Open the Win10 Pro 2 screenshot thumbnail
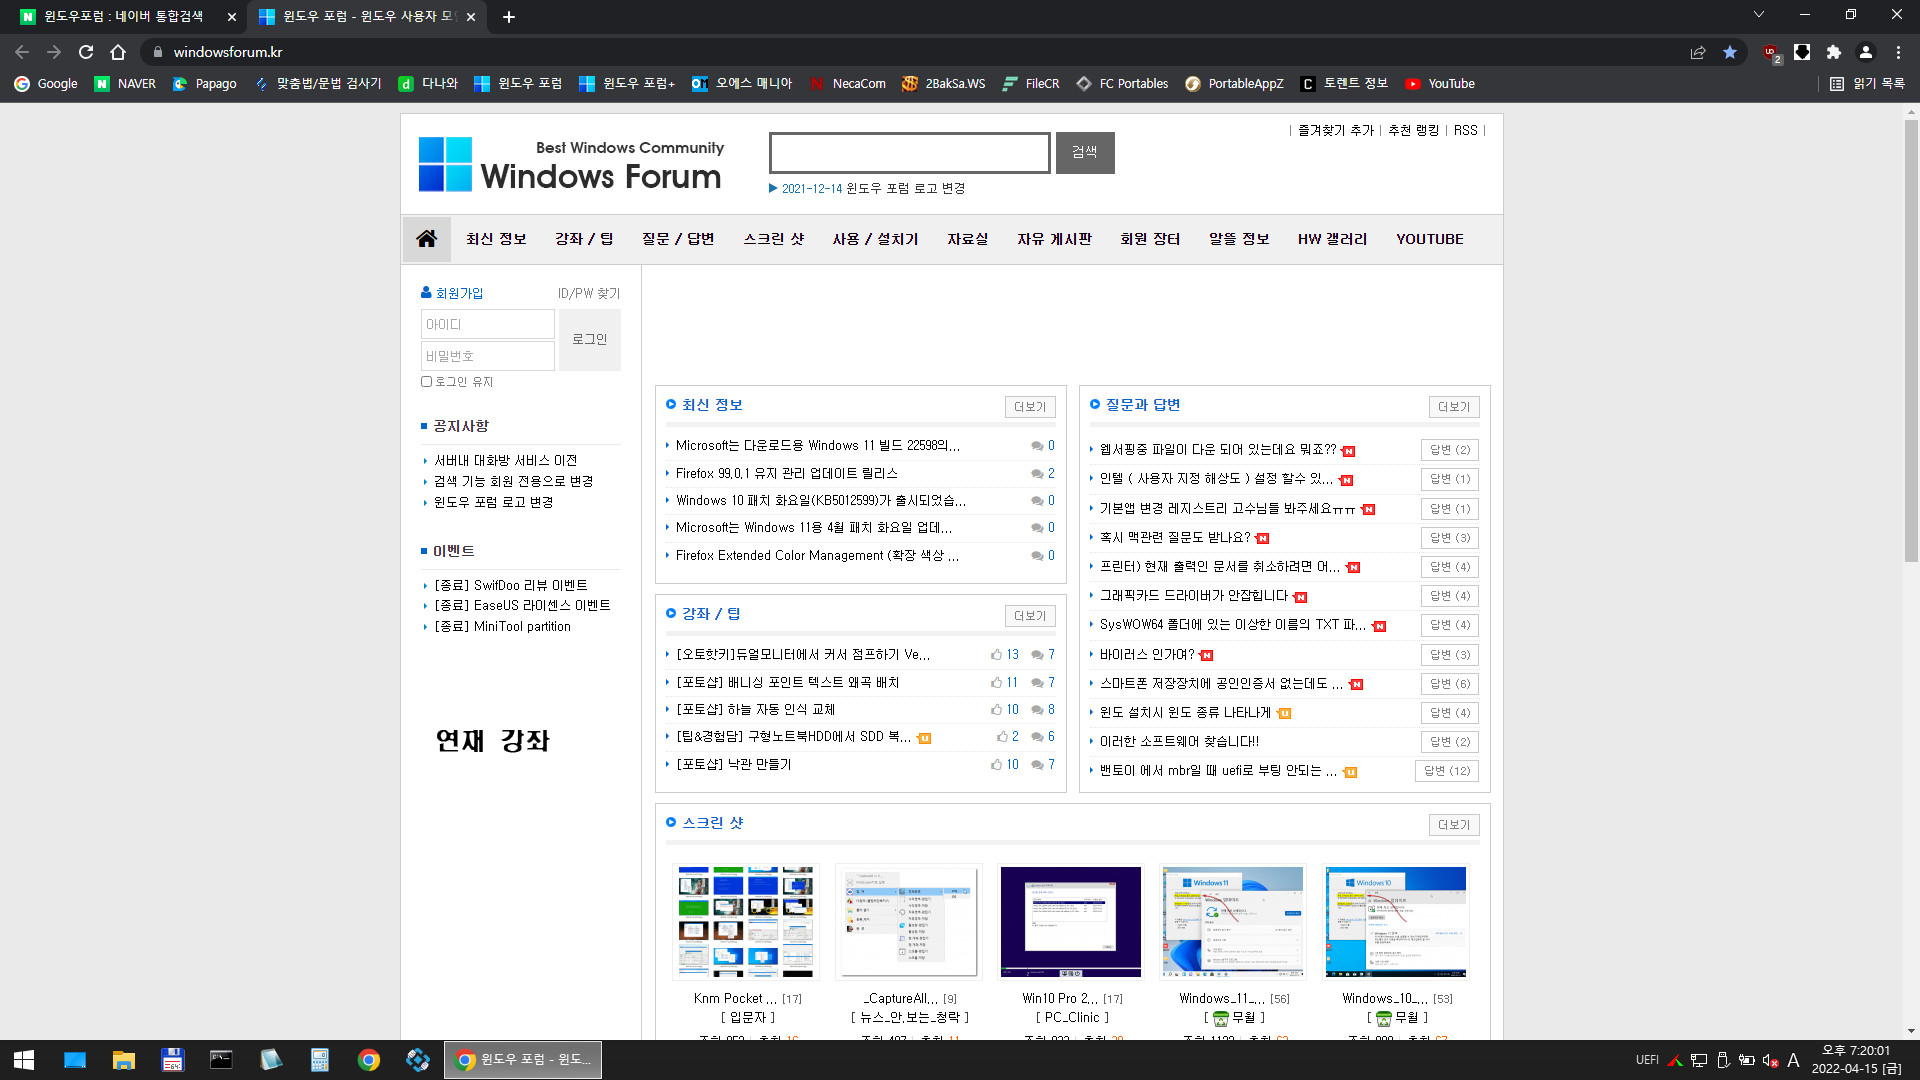 (x=1070, y=921)
